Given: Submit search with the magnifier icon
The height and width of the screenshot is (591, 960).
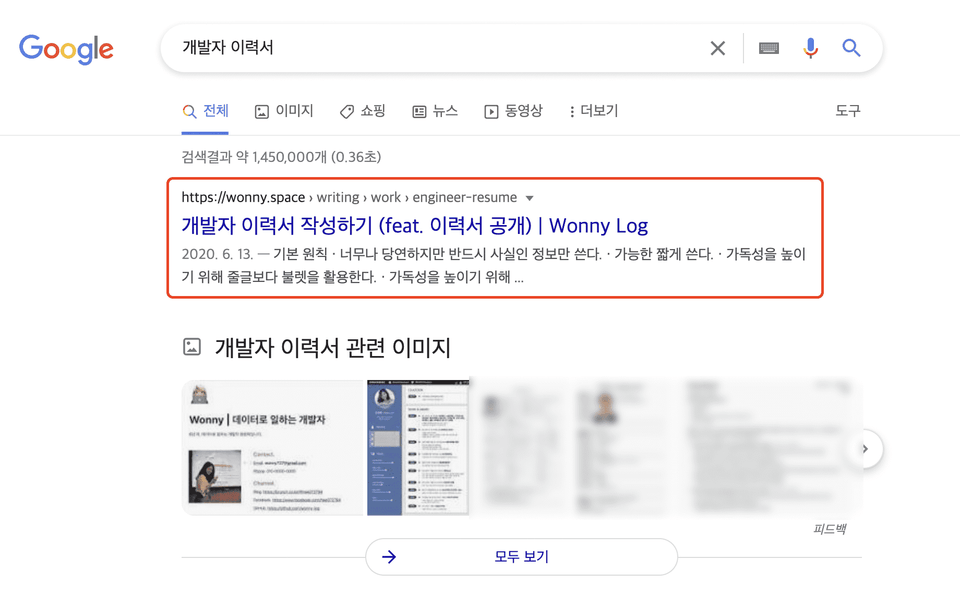Looking at the screenshot, I should (851, 48).
